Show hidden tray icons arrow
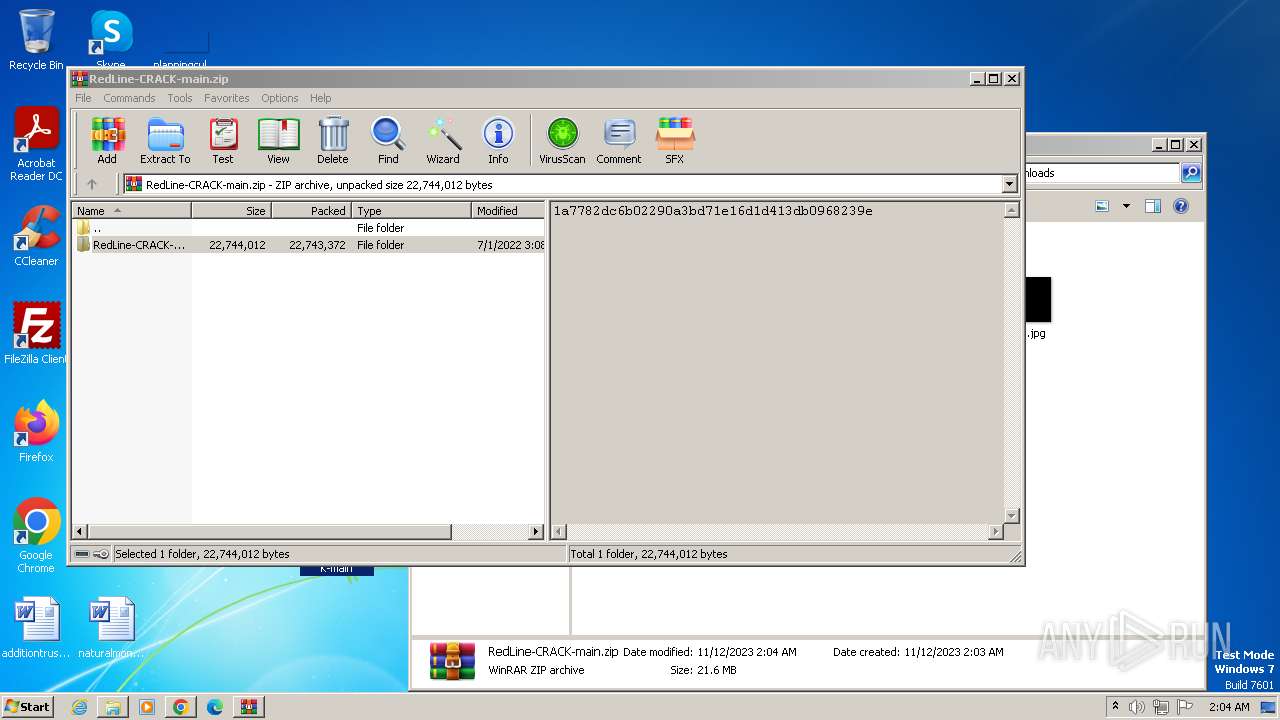The image size is (1280, 720). click(1115, 706)
